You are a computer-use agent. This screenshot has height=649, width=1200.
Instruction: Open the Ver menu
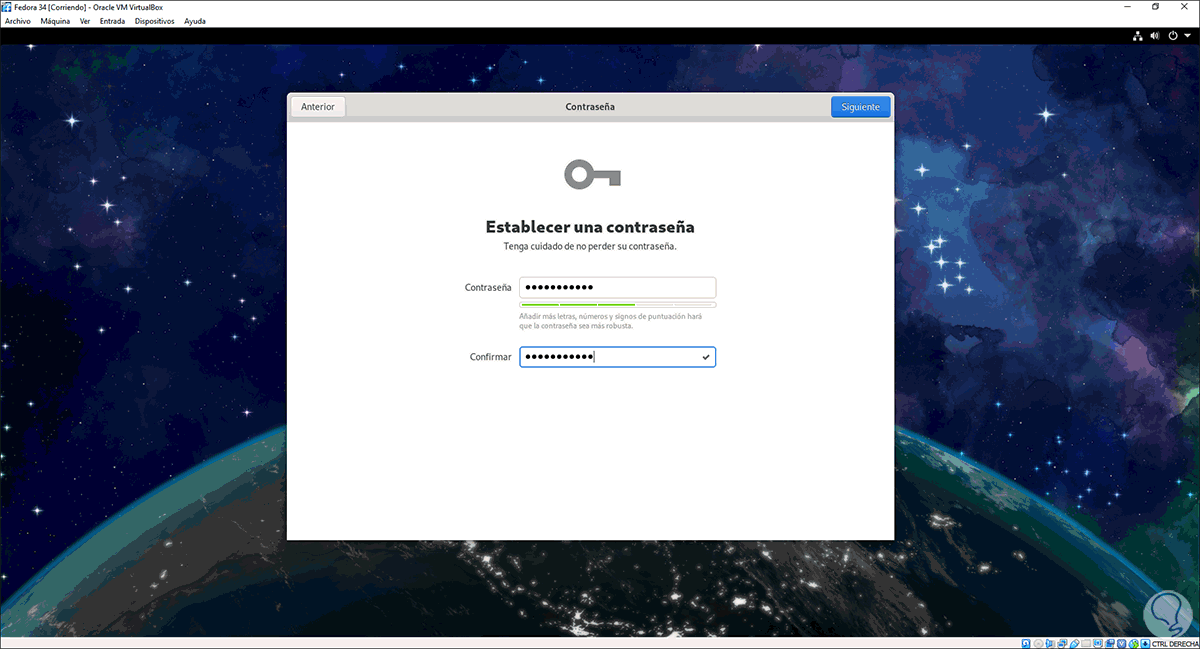(x=85, y=21)
